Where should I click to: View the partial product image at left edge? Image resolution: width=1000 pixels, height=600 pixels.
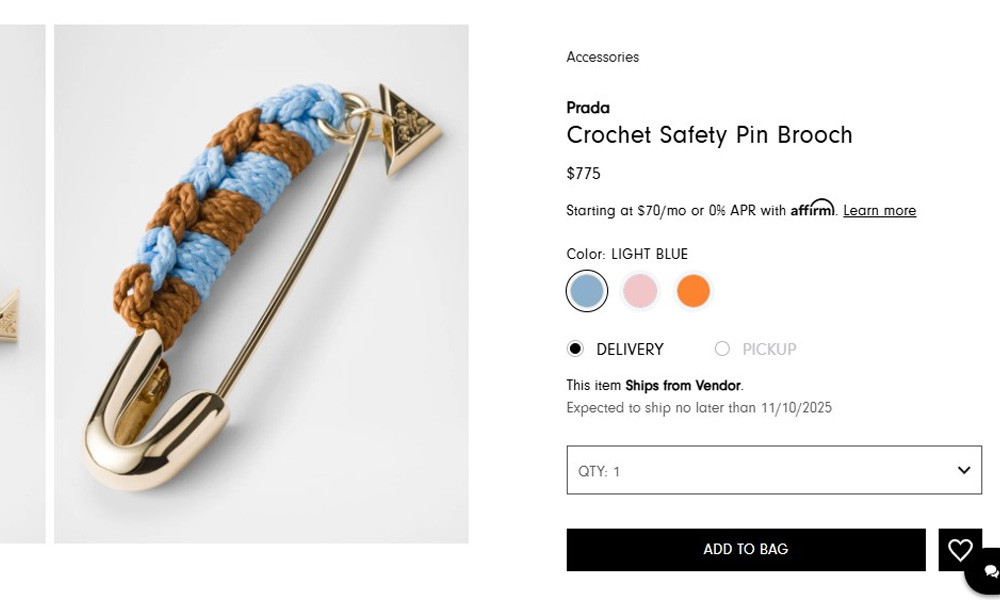(x=22, y=284)
